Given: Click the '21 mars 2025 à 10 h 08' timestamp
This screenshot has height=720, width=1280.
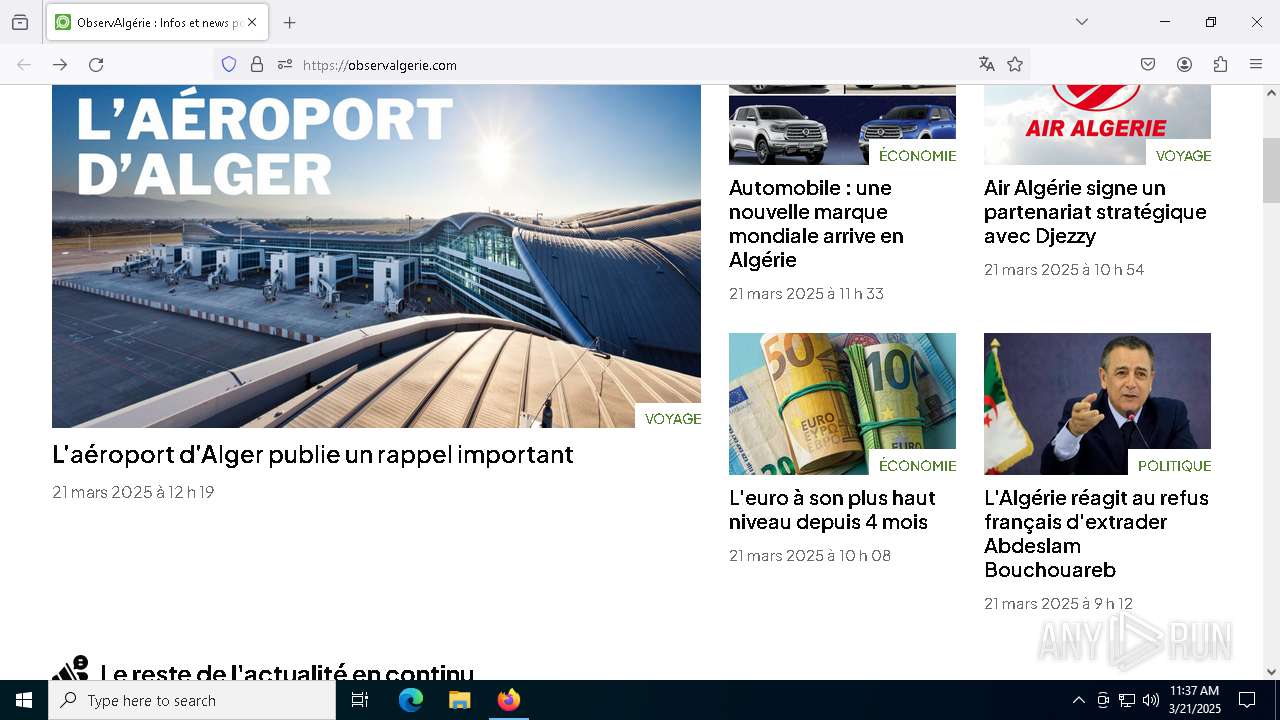Looking at the screenshot, I should [810, 555].
